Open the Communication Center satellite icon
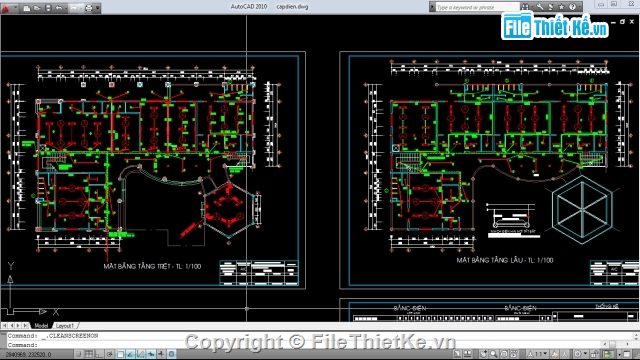Screen dimensions: 640x360 click(551, 7)
